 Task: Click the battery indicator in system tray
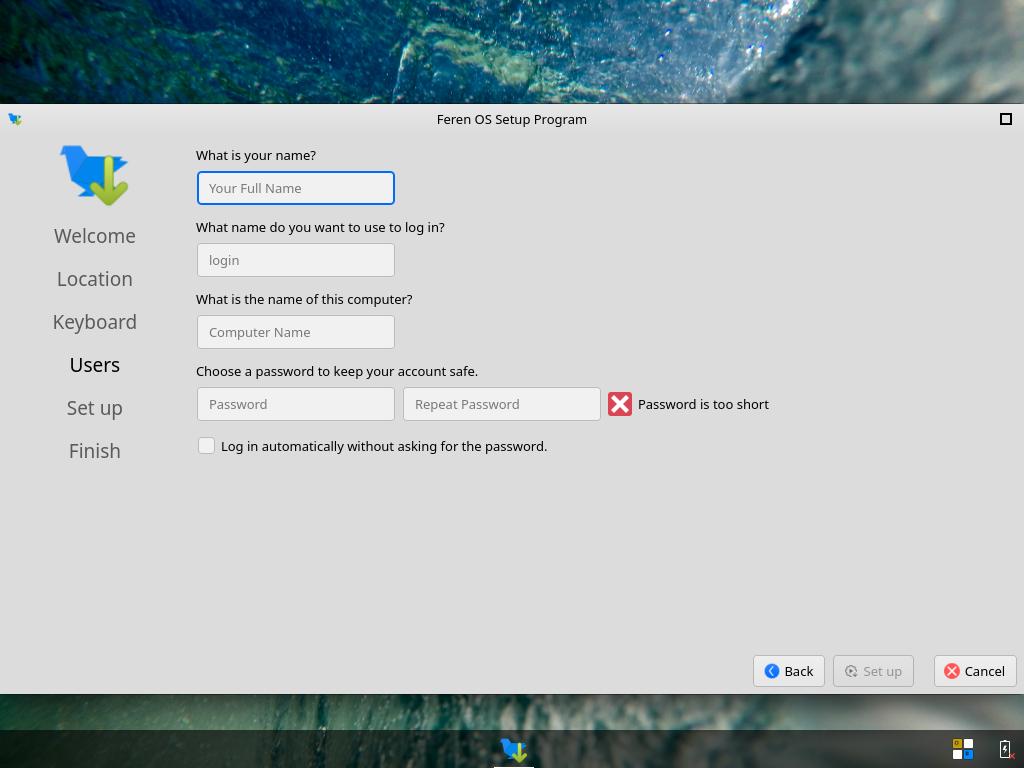coord(1006,749)
